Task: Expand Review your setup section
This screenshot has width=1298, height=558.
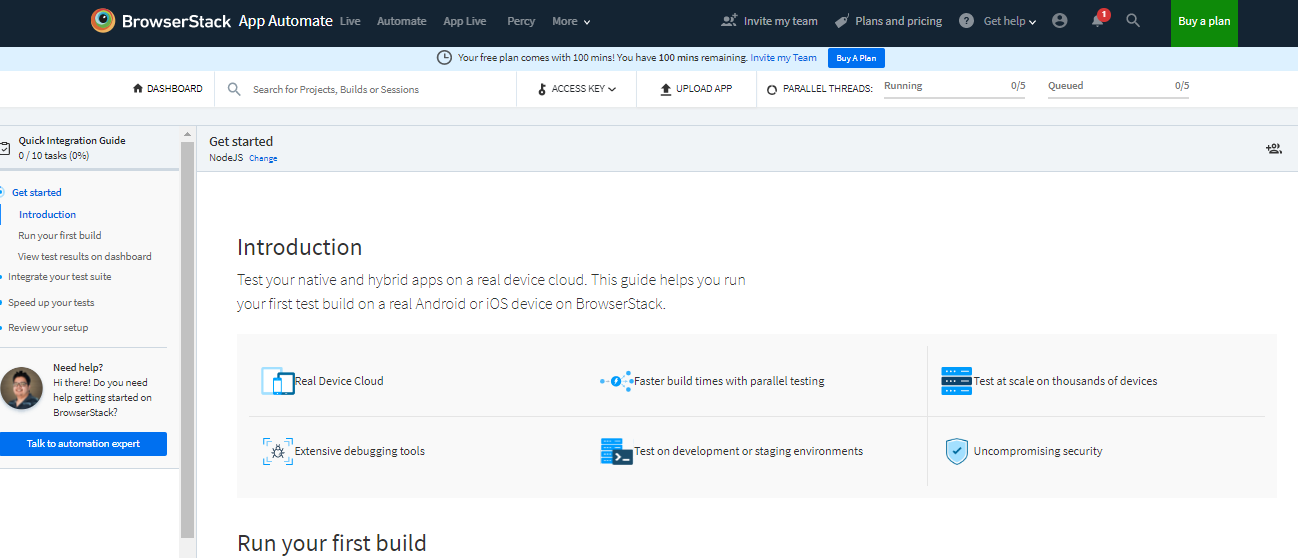Action: pos(48,328)
